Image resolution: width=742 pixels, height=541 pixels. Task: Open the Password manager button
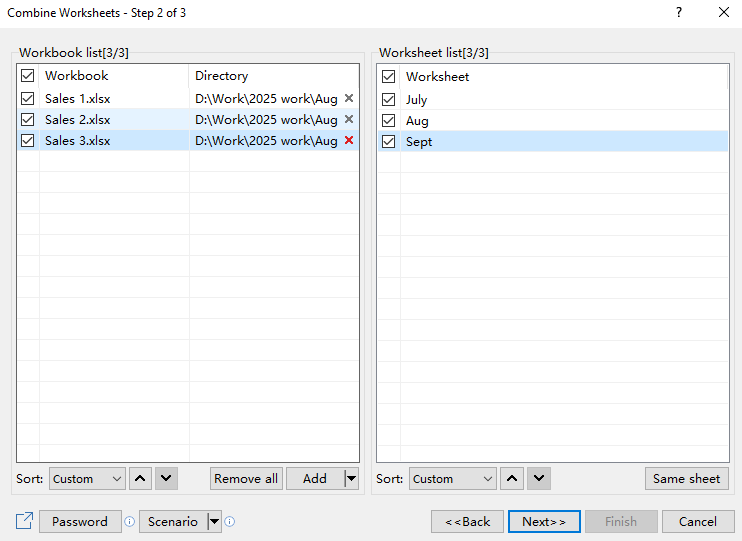coord(80,521)
